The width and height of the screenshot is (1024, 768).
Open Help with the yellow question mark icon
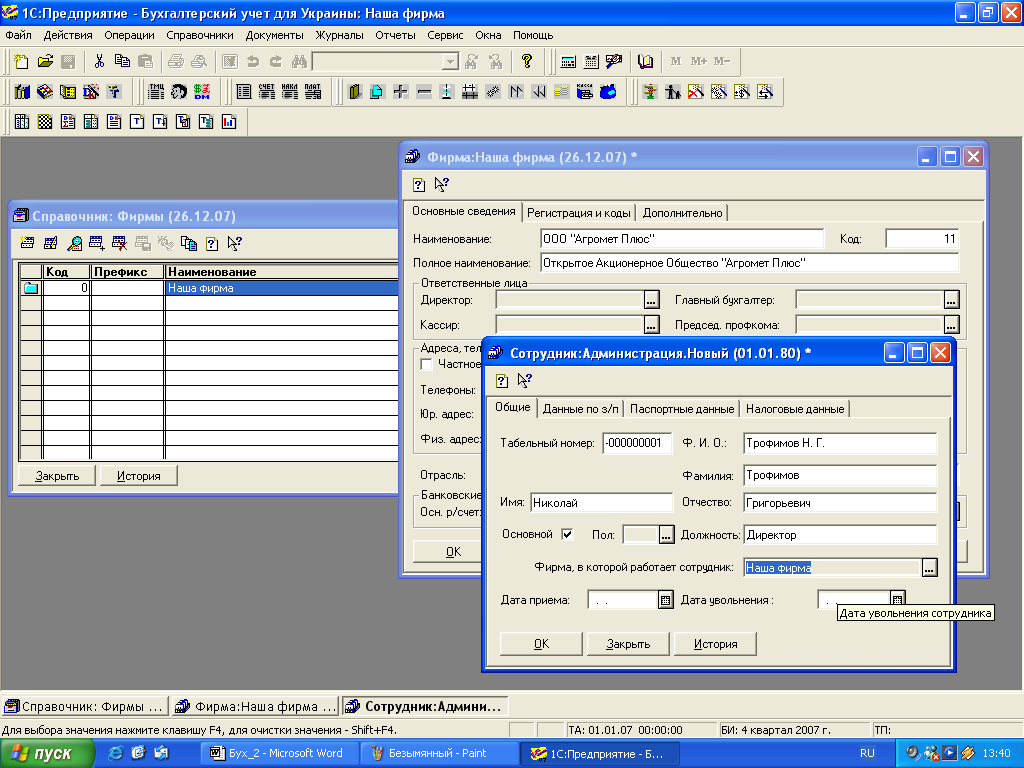[526, 61]
